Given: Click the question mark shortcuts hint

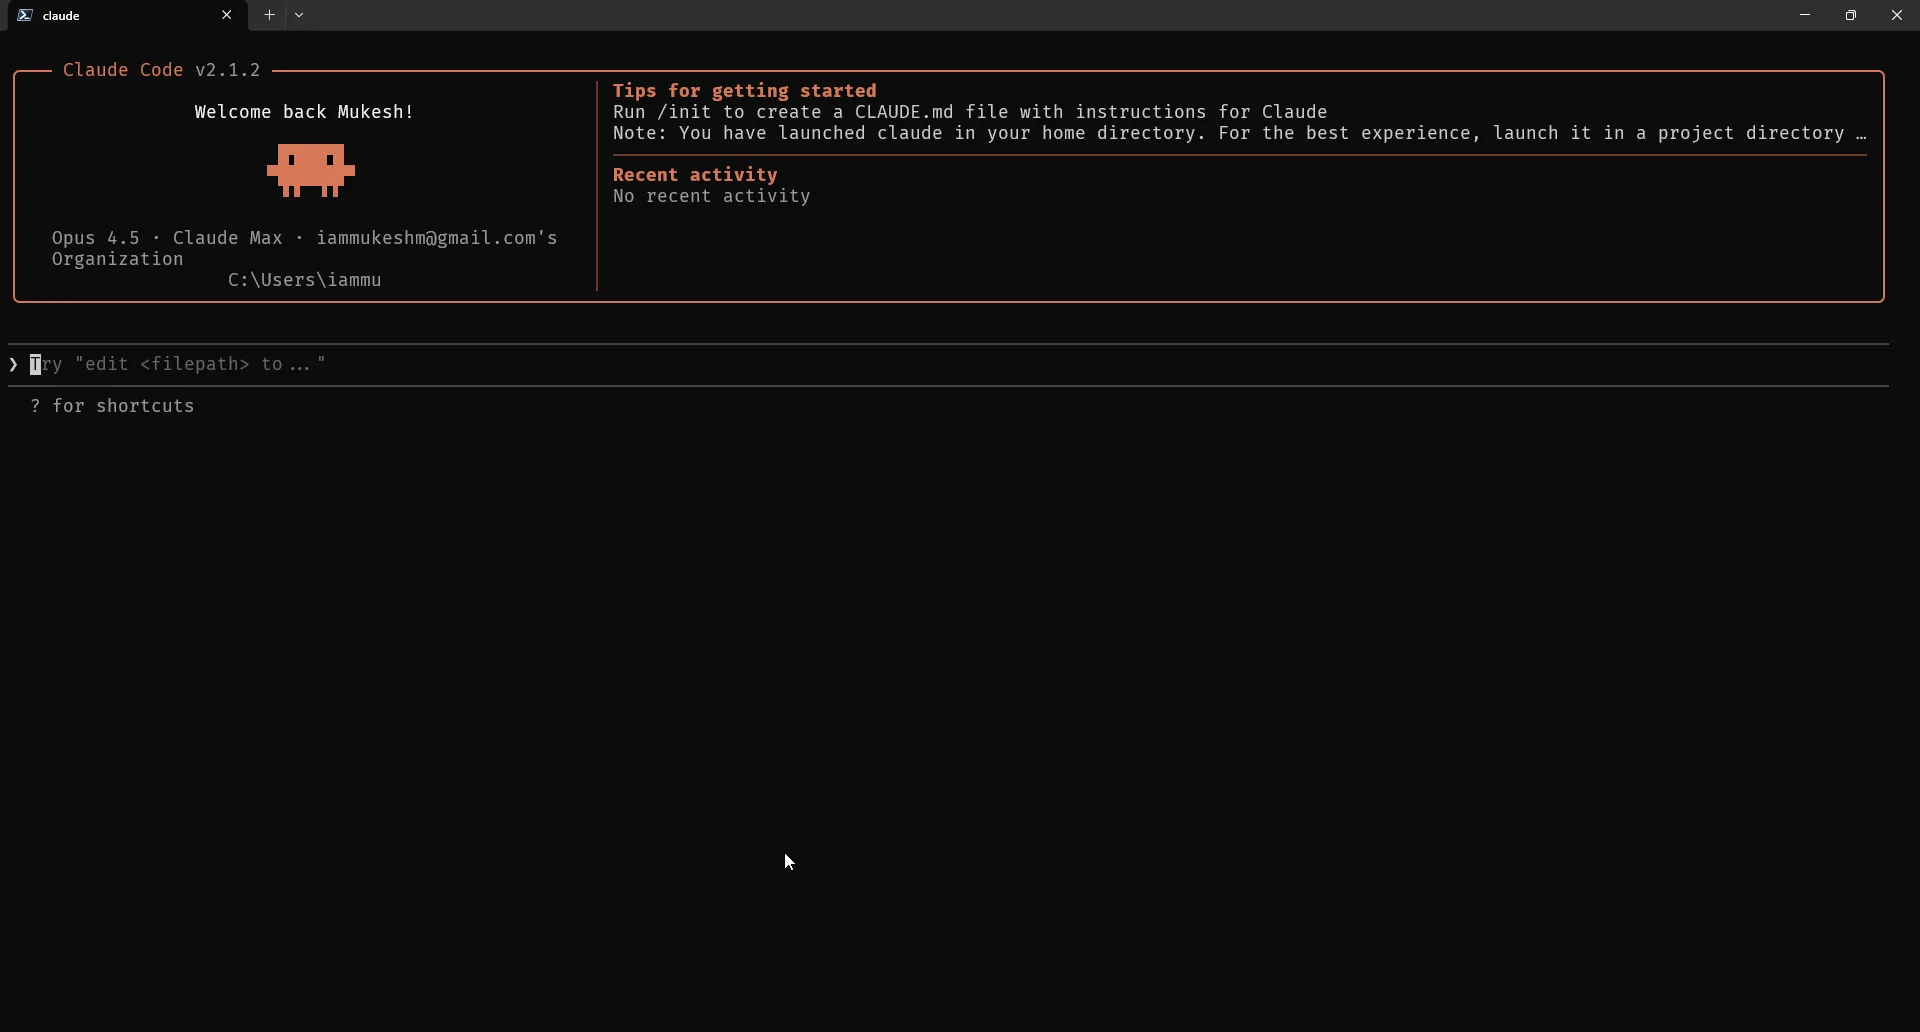Looking at the screenshot, I should (112, 406).
